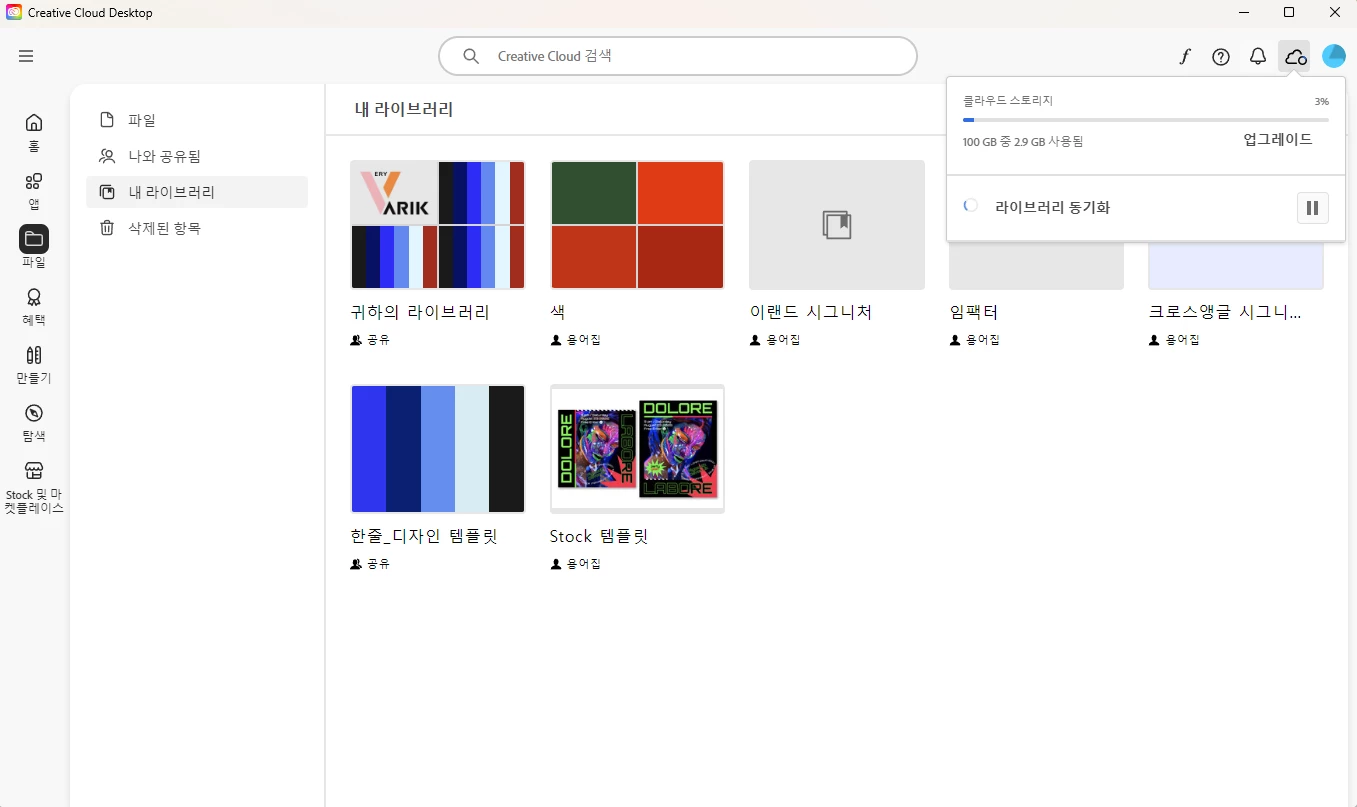Click the 업그레이드 button
Image resolution: width=1357 pixels, height=807 pixels.
(x=1278, y=139)
